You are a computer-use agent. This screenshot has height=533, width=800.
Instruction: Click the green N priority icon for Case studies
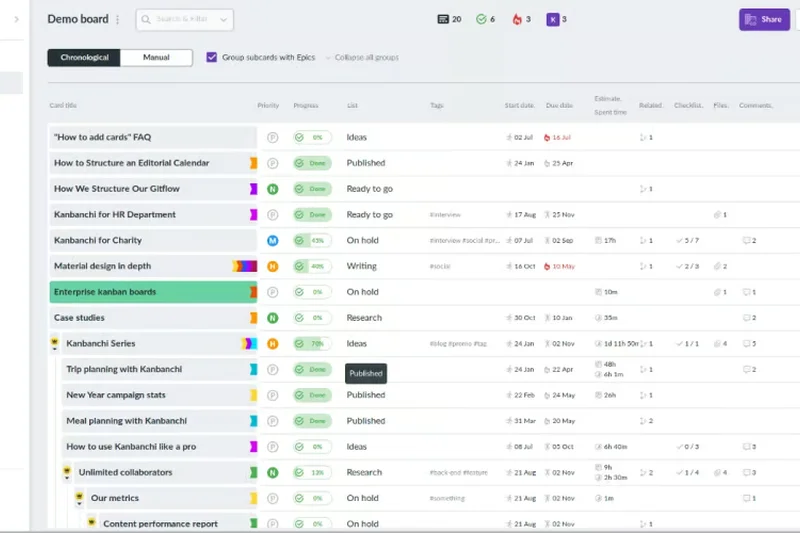click(272, 318)
